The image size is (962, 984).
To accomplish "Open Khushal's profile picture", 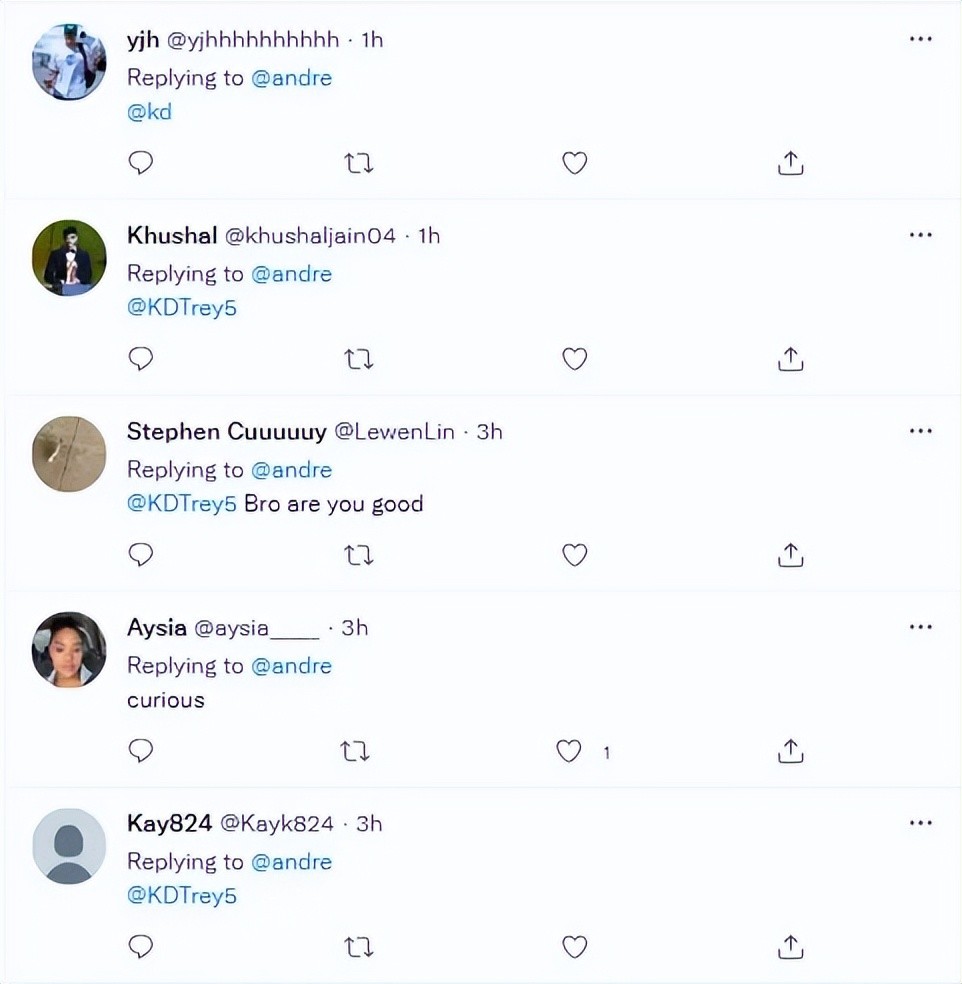I will (69, 258).
